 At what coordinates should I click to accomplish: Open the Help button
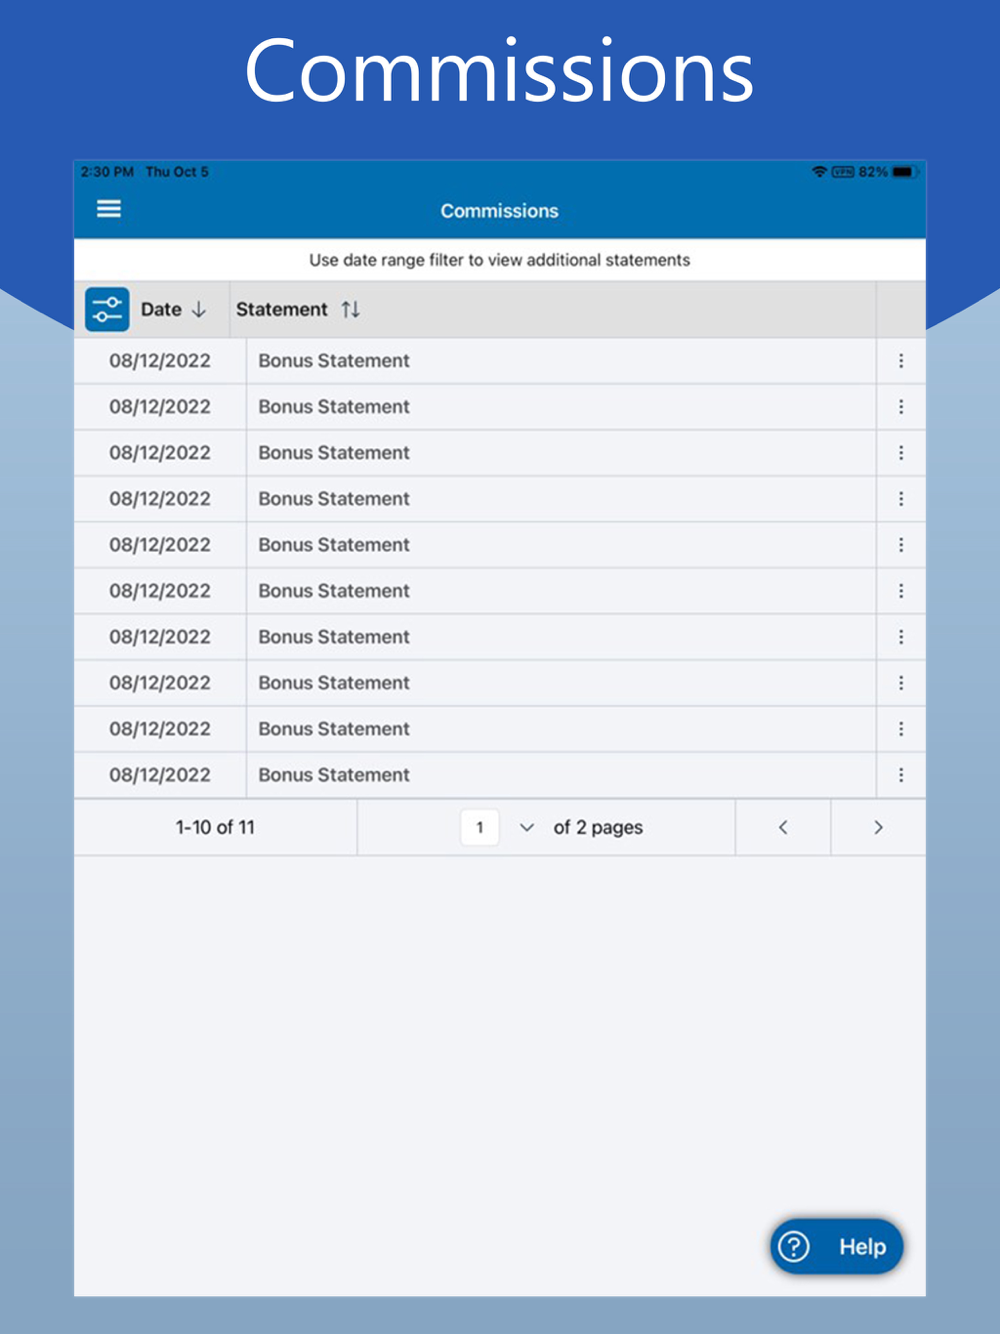[x=837, y=1246]
